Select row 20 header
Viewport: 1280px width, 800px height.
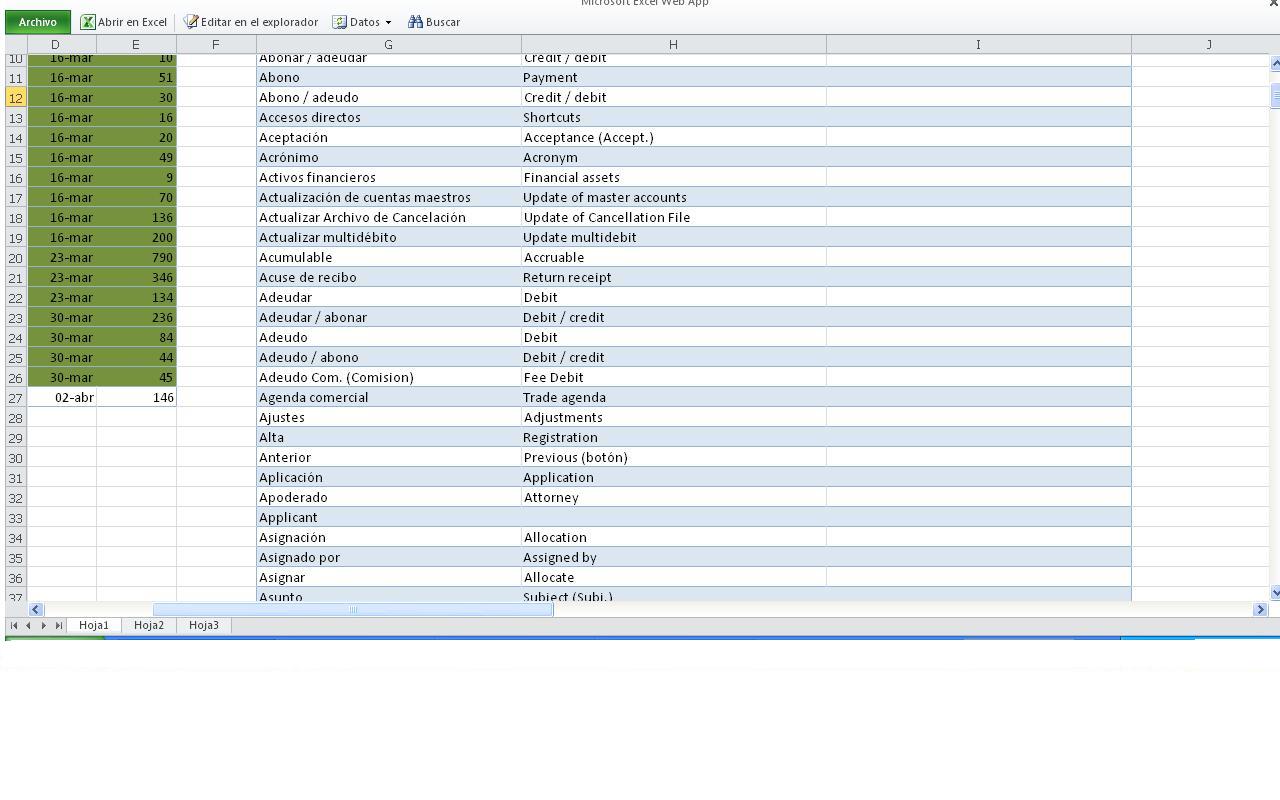(x=16, y=257)
